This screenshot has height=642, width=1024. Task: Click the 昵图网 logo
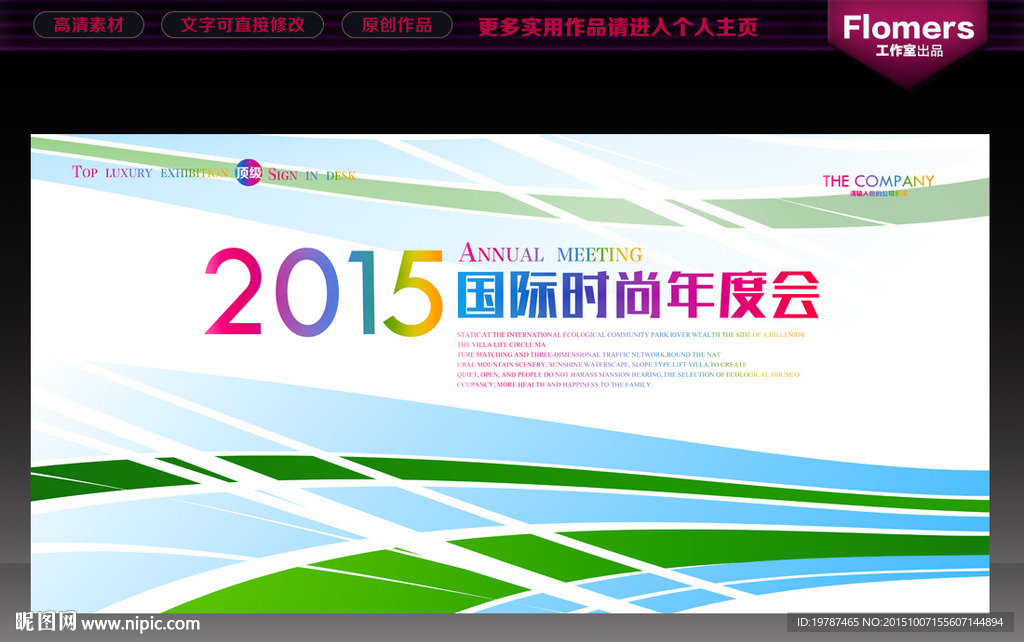pyautogui.click(x=46, y=622)
